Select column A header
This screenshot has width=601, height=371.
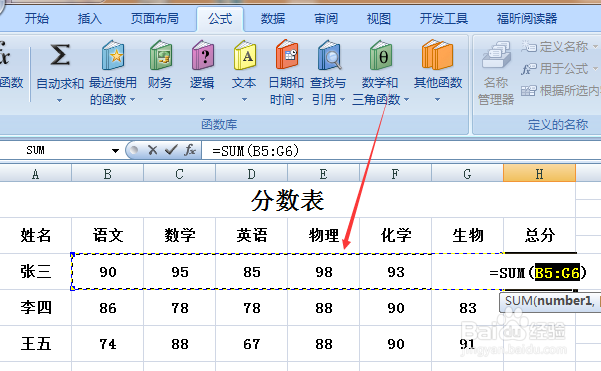(x=36, y=174)
